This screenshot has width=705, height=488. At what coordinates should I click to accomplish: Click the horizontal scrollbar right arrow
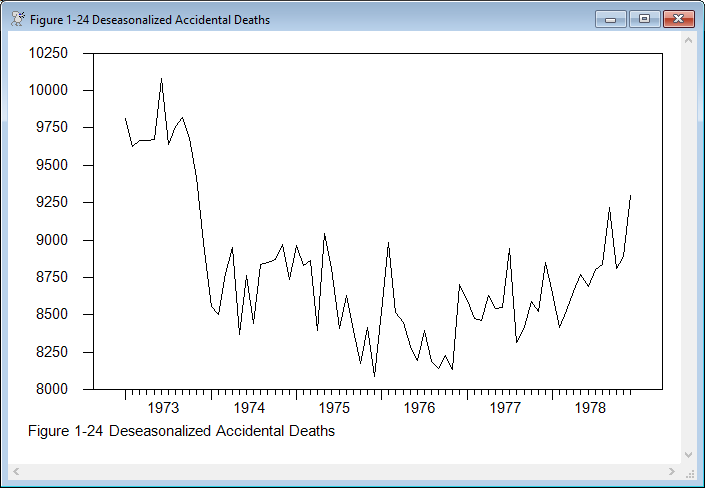(671, 471)
